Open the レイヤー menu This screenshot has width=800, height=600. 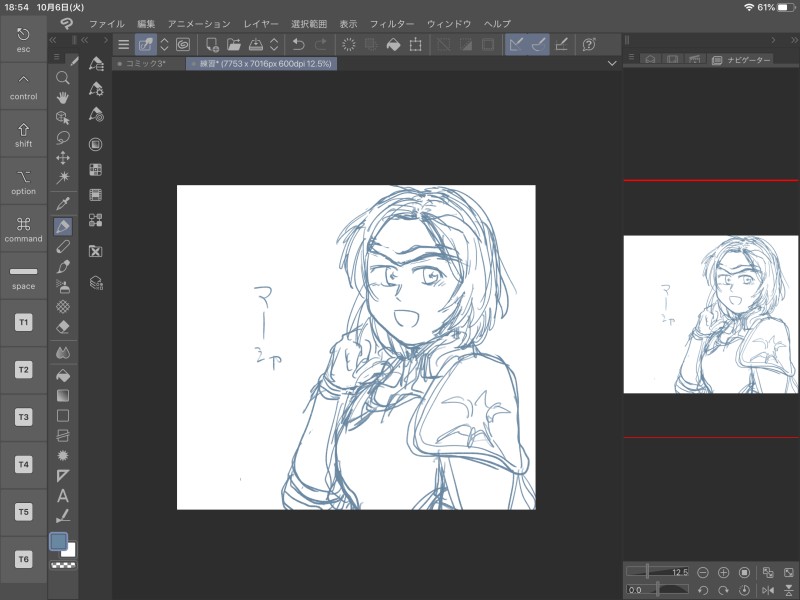click(261, 23)
